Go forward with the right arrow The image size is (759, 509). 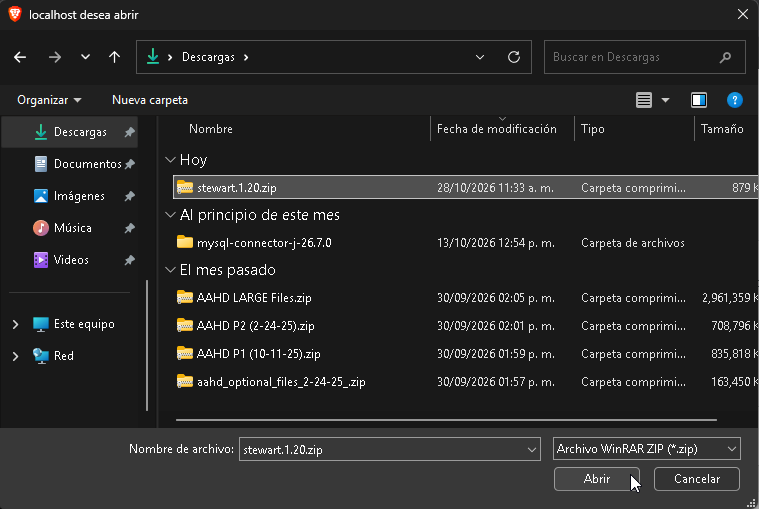[55, 57]
